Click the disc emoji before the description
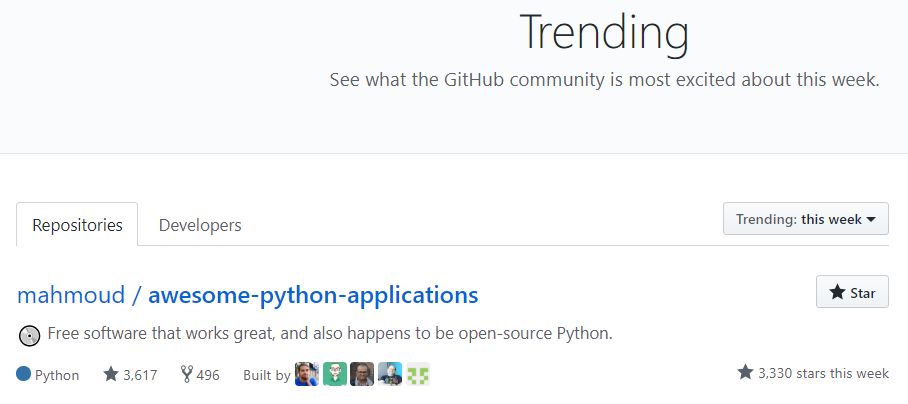 click(x=29, y=336)
